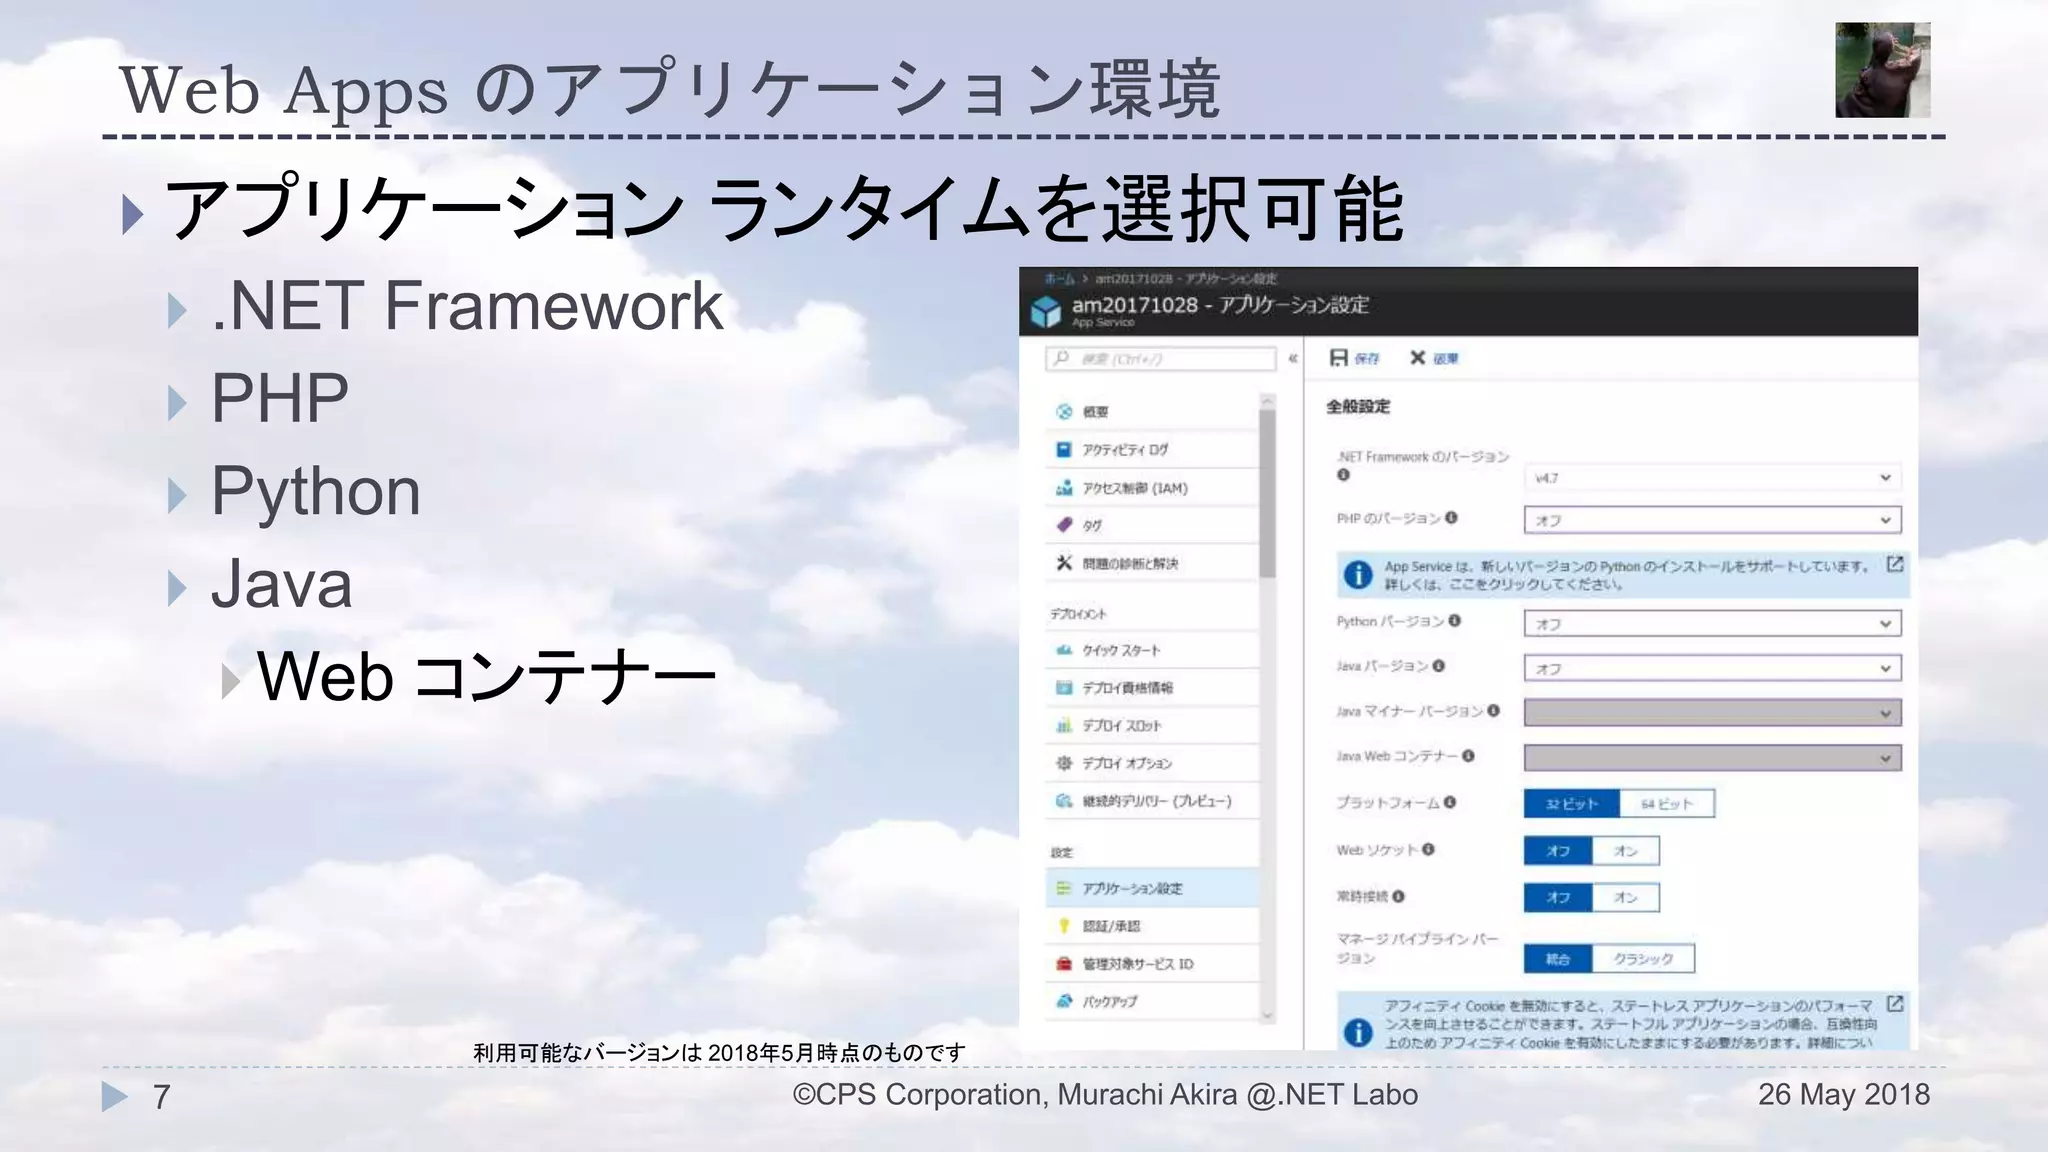The image size is (2048, 1152).
Task: Click the 概要 overview icon in the sidebar
Action: 1064,411
